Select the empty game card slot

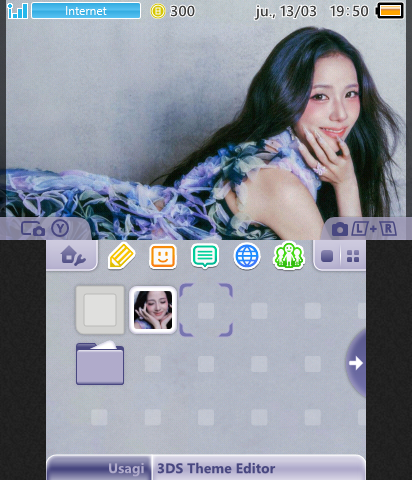click(100, 310)
